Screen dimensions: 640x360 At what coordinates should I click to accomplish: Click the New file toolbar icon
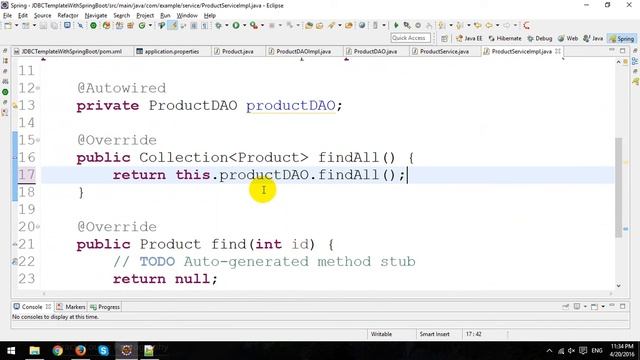pyautogui.click(x=8, y=25)
